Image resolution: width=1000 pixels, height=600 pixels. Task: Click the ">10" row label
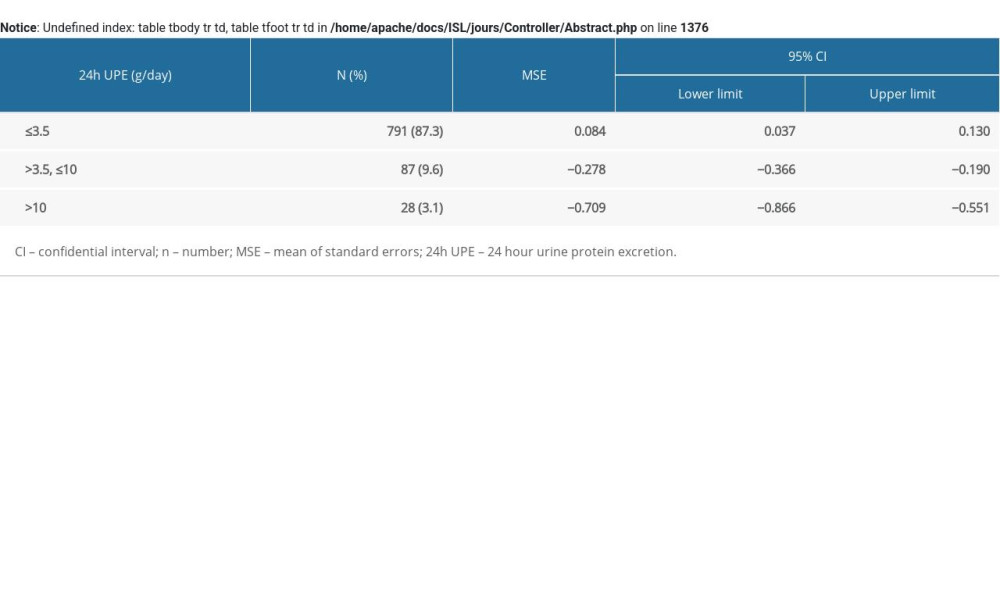[x=36, y=208]
